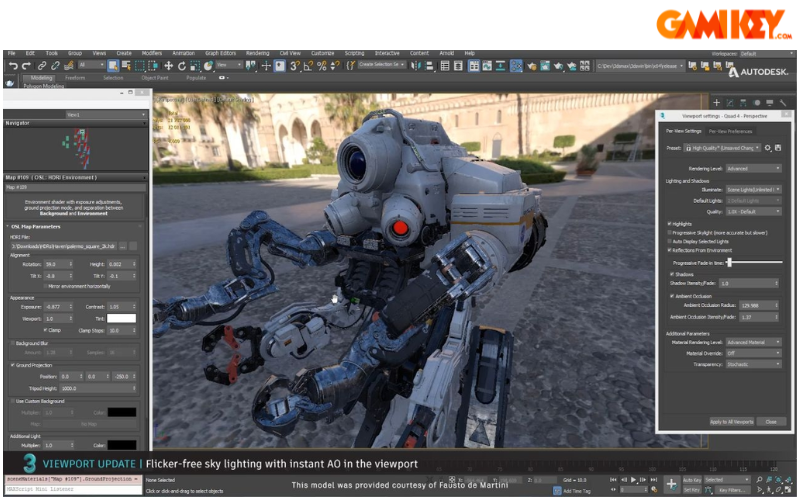This screenshot has width=800, height=500.
Task: Click the Render Setup teapot icon
Action: point(532,66)
